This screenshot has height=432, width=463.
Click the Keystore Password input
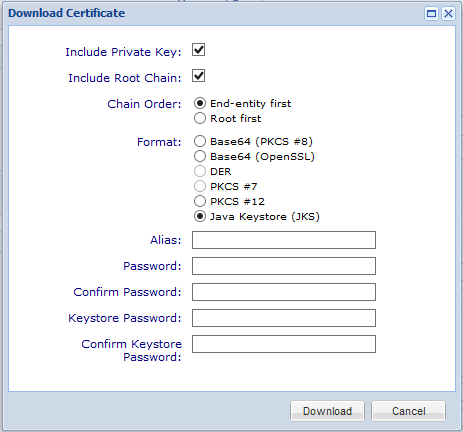284,318
